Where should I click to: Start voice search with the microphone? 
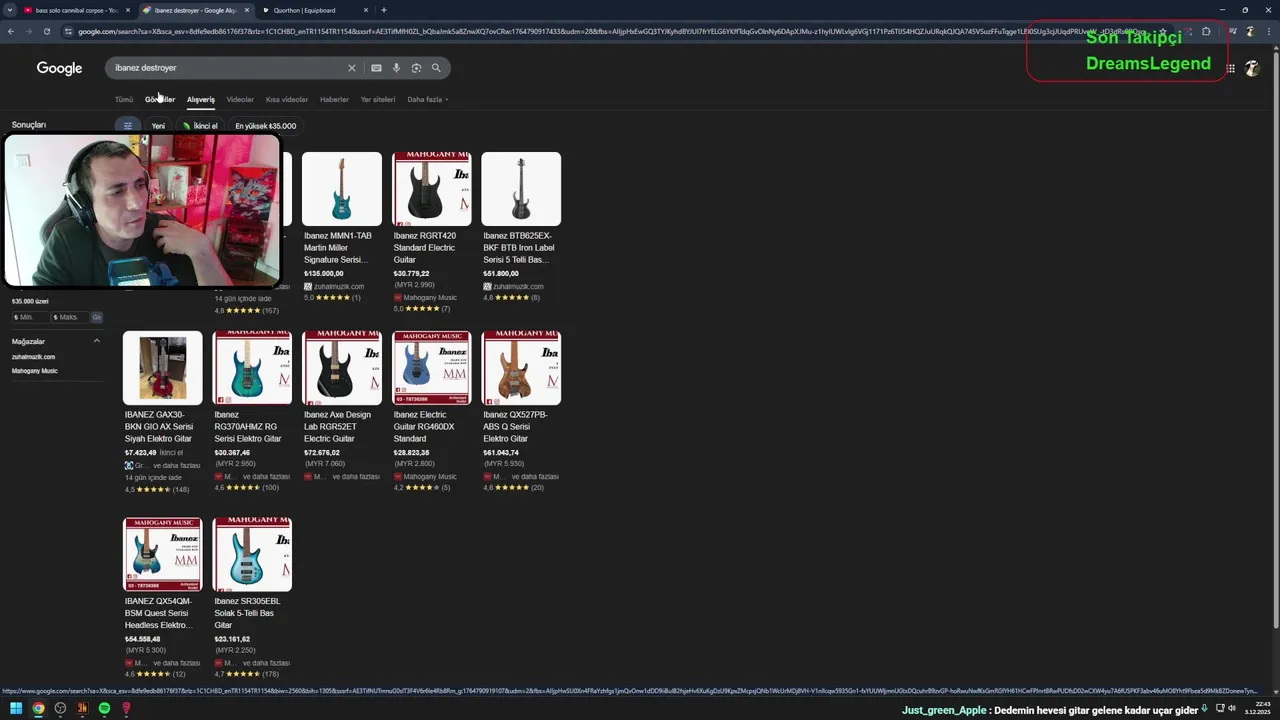[396, 68]
